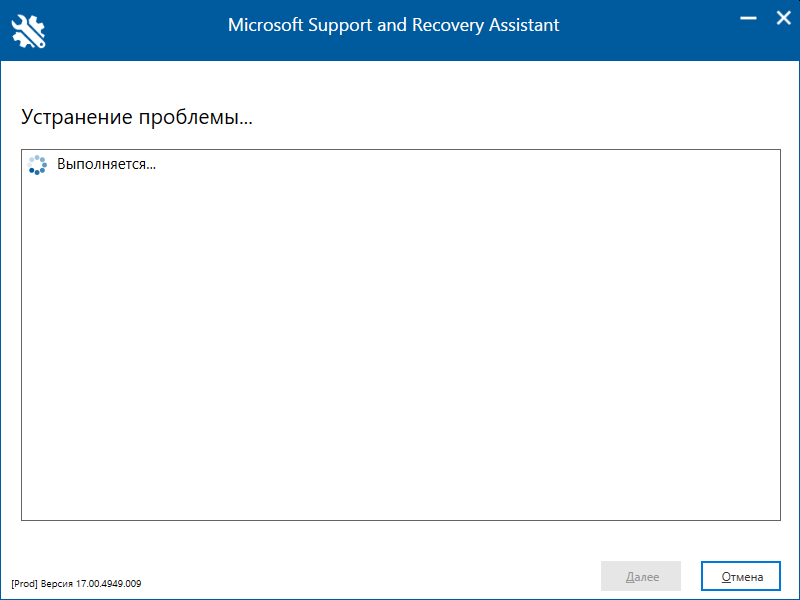Click the spinning progress indicator icon

(x=37, y=165)
